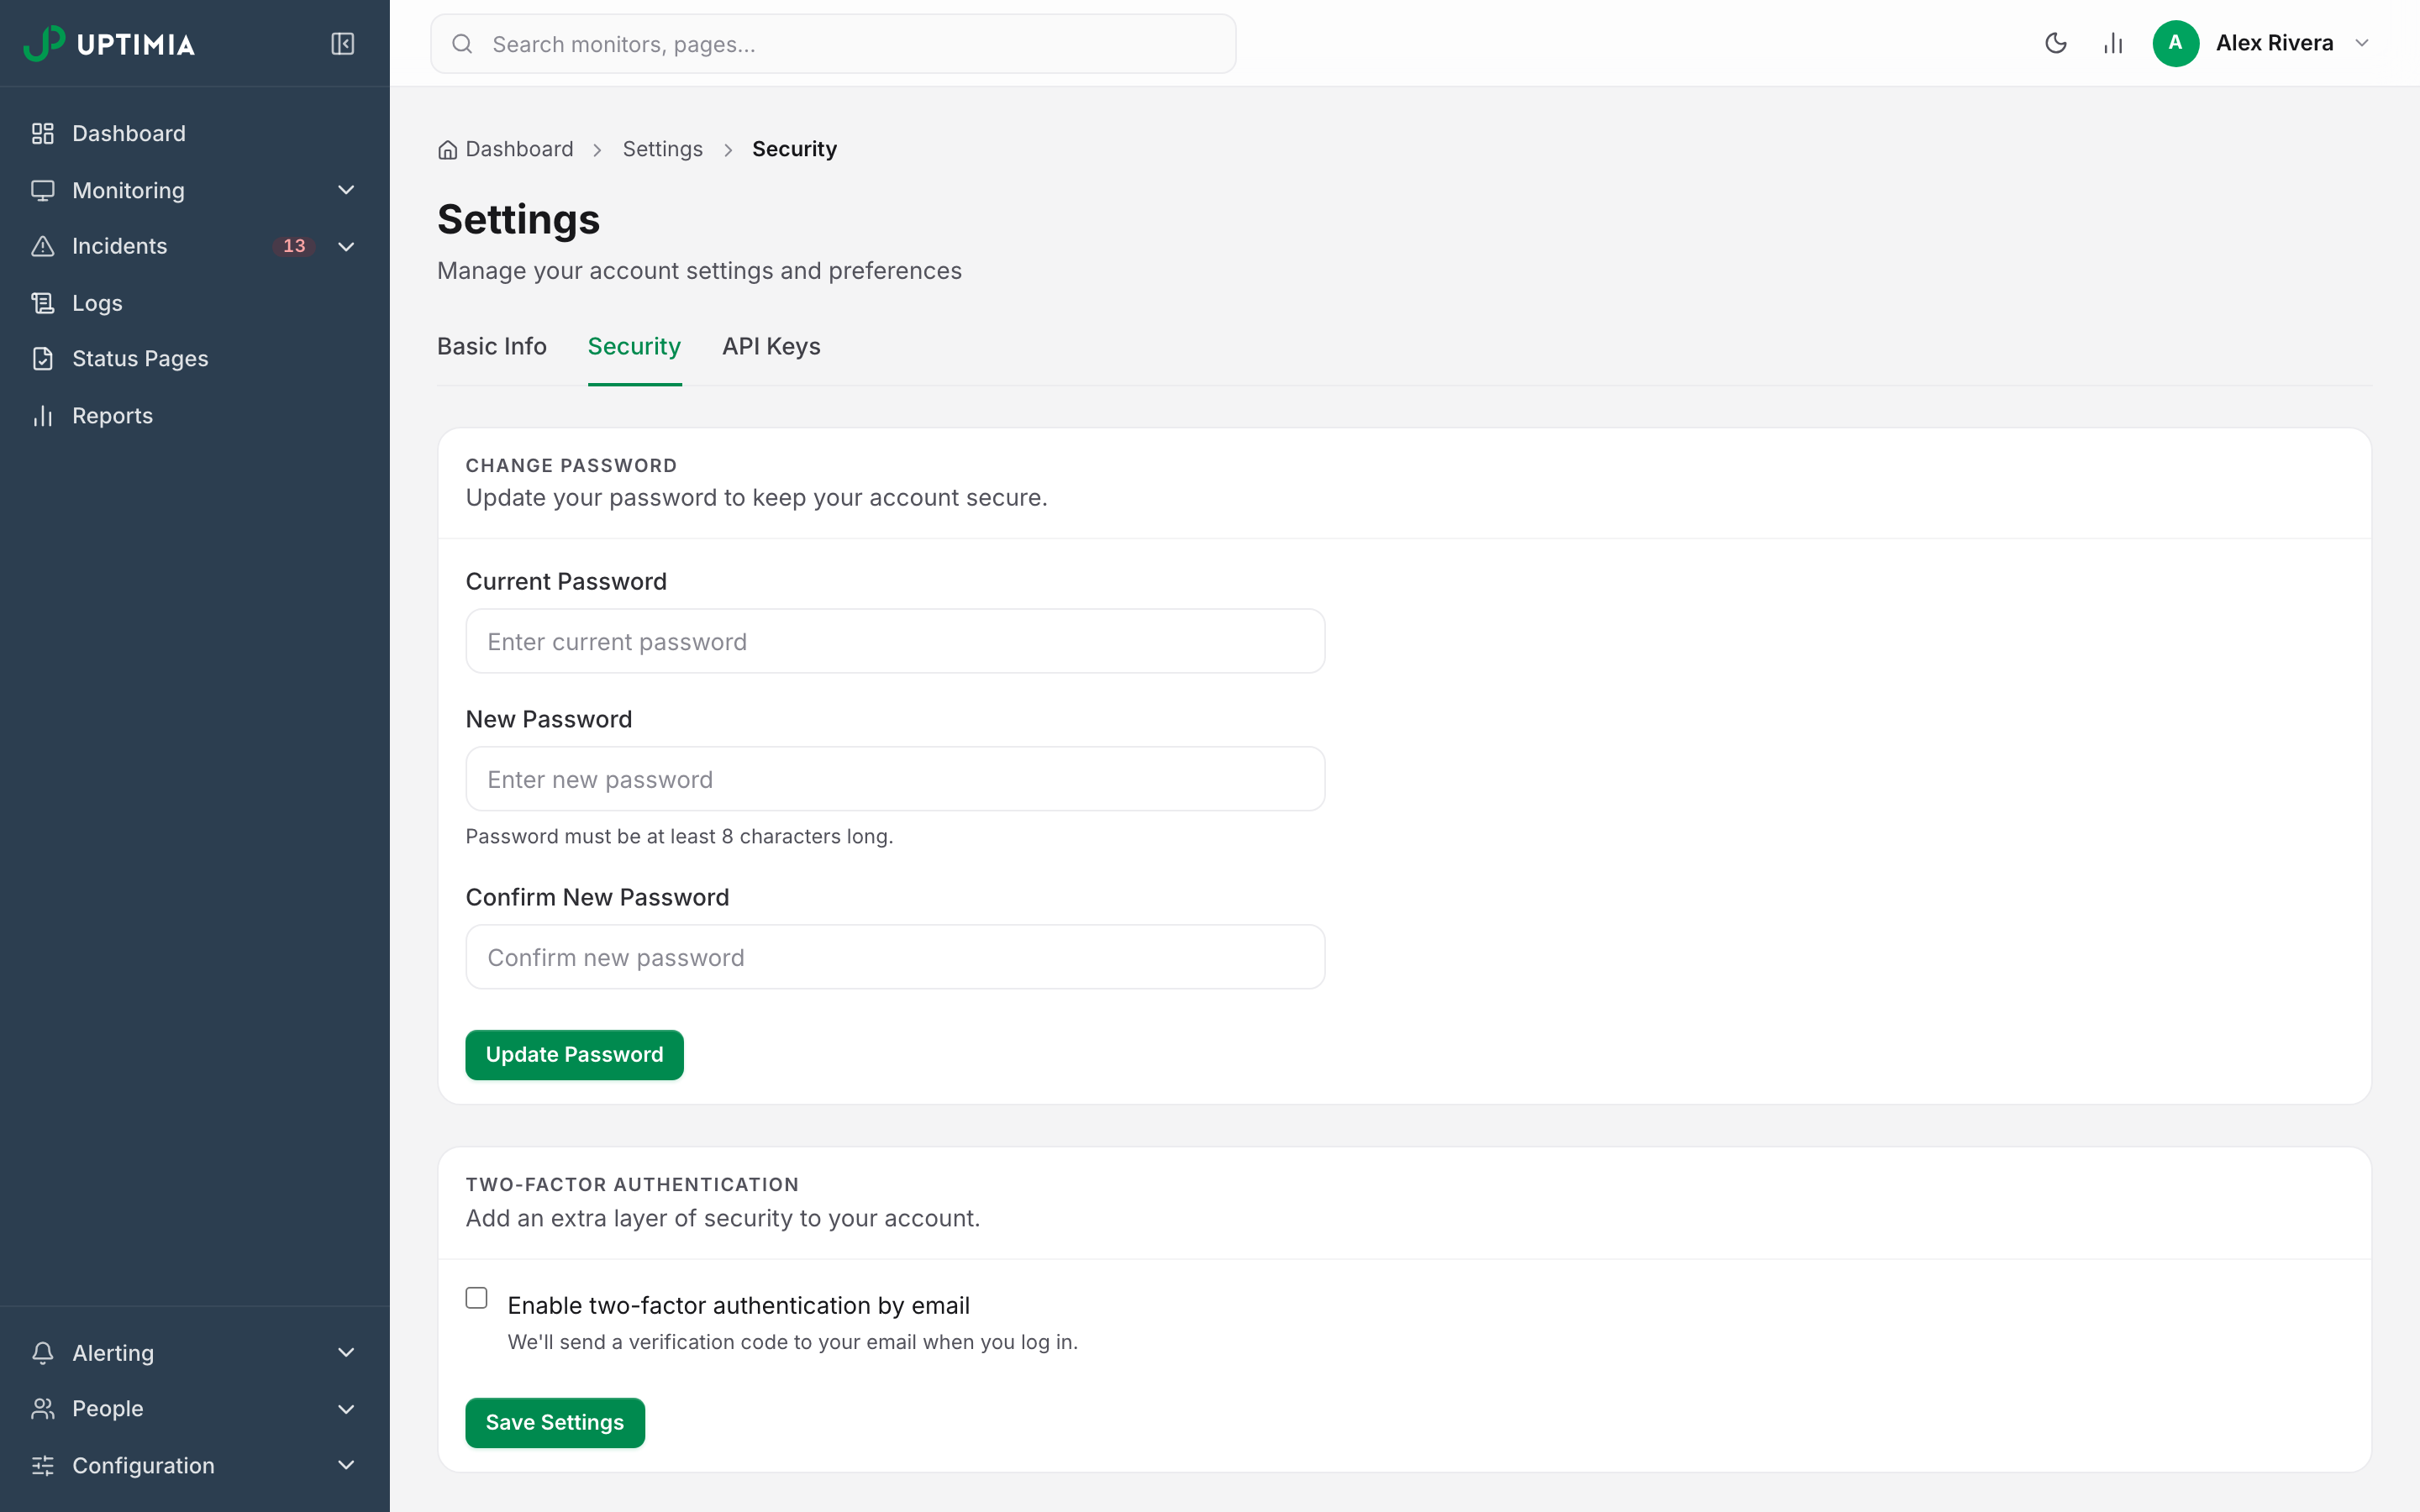Focus the search monitors input
The height and width of the screenshot is (1512, 2420).
tap(833, 43)
